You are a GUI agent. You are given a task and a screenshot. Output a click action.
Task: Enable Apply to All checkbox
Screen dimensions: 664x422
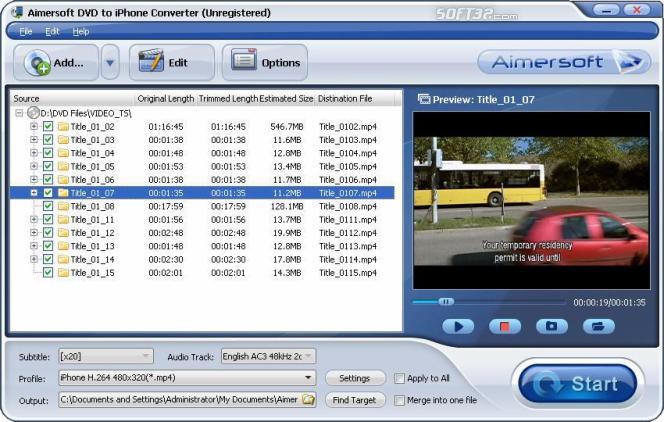399,378
